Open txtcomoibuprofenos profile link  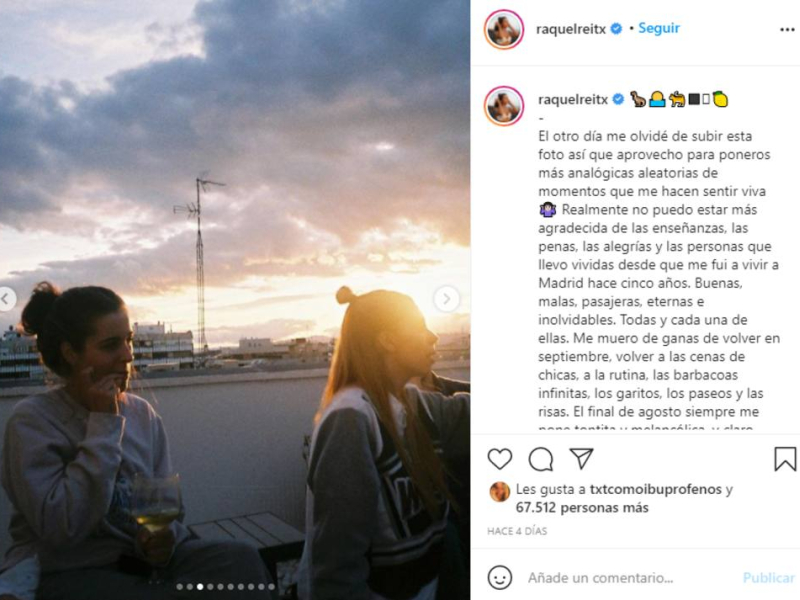coord(656,489)
